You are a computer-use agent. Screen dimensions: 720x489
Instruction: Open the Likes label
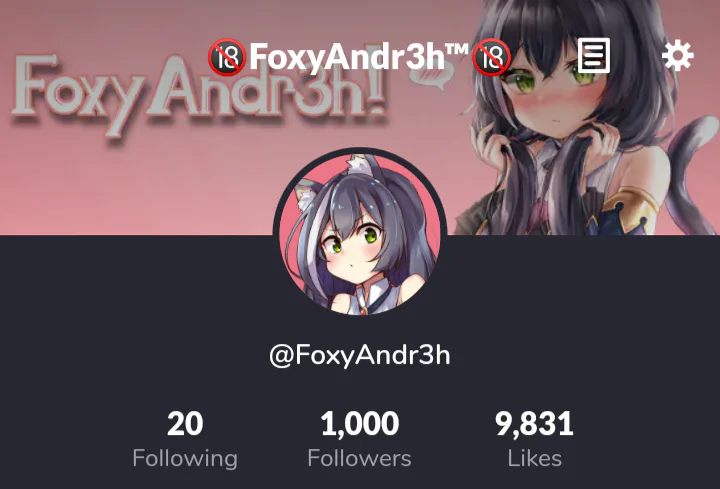(534, 458)
